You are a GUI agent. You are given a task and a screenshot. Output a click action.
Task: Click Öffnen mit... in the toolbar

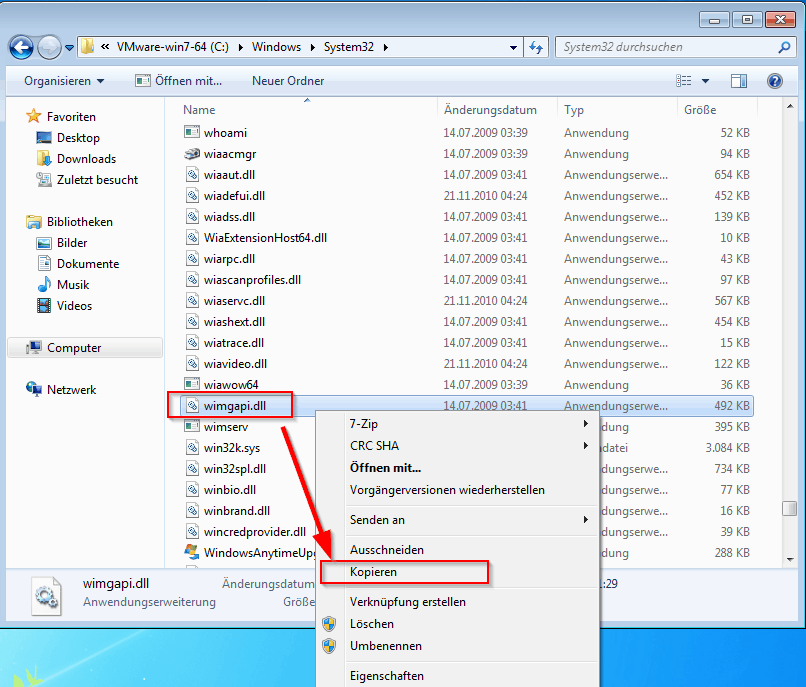click(x=178, y=81)
